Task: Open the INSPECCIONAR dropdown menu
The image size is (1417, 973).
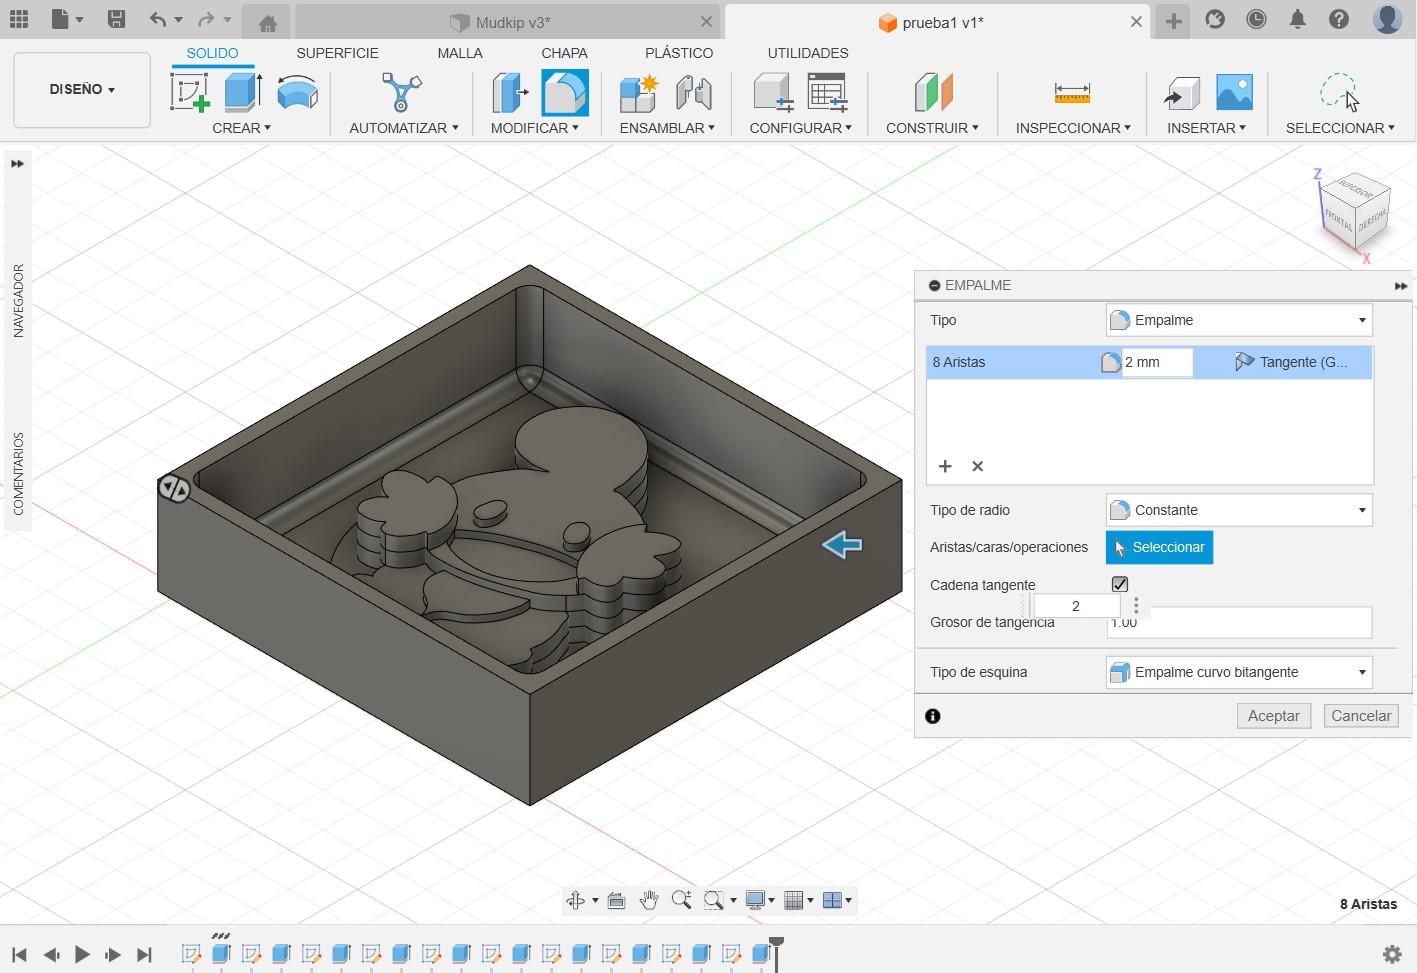Action: (1073, 128)
